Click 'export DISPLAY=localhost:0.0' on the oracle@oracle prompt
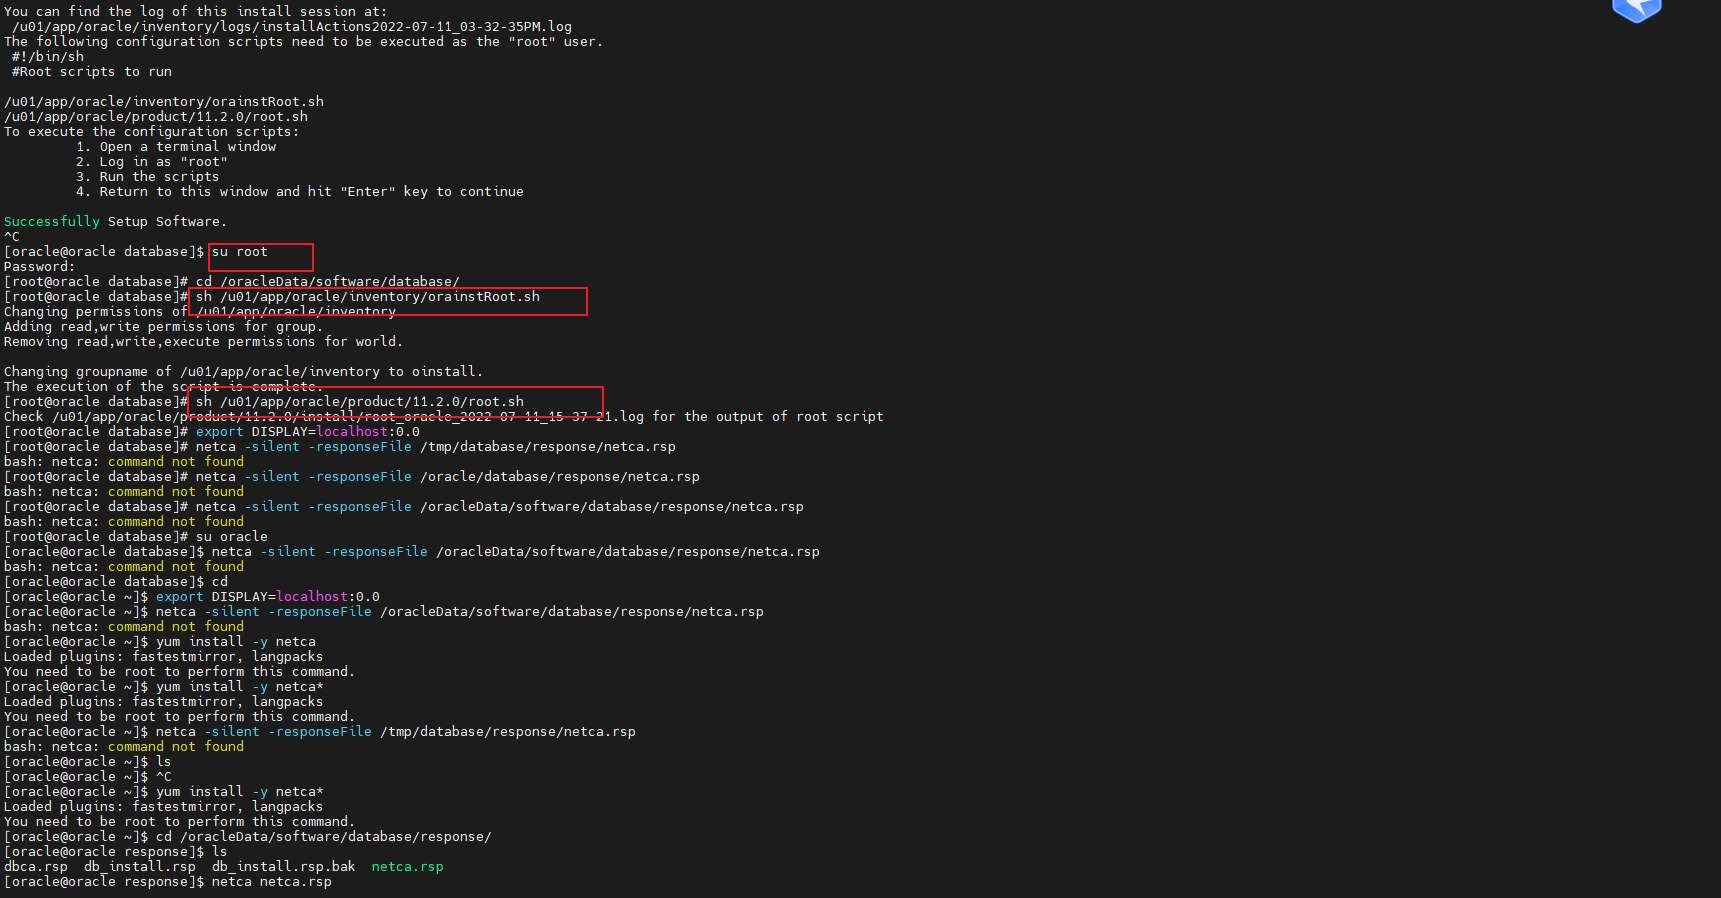 [268, 597]
